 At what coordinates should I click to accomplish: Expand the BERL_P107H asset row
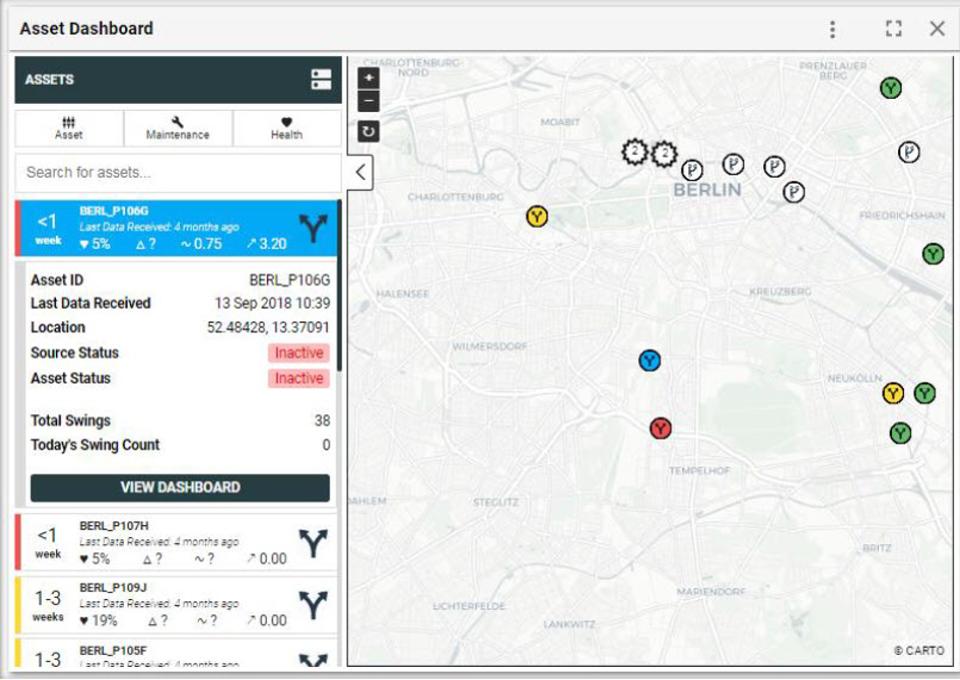click(178, 541)
